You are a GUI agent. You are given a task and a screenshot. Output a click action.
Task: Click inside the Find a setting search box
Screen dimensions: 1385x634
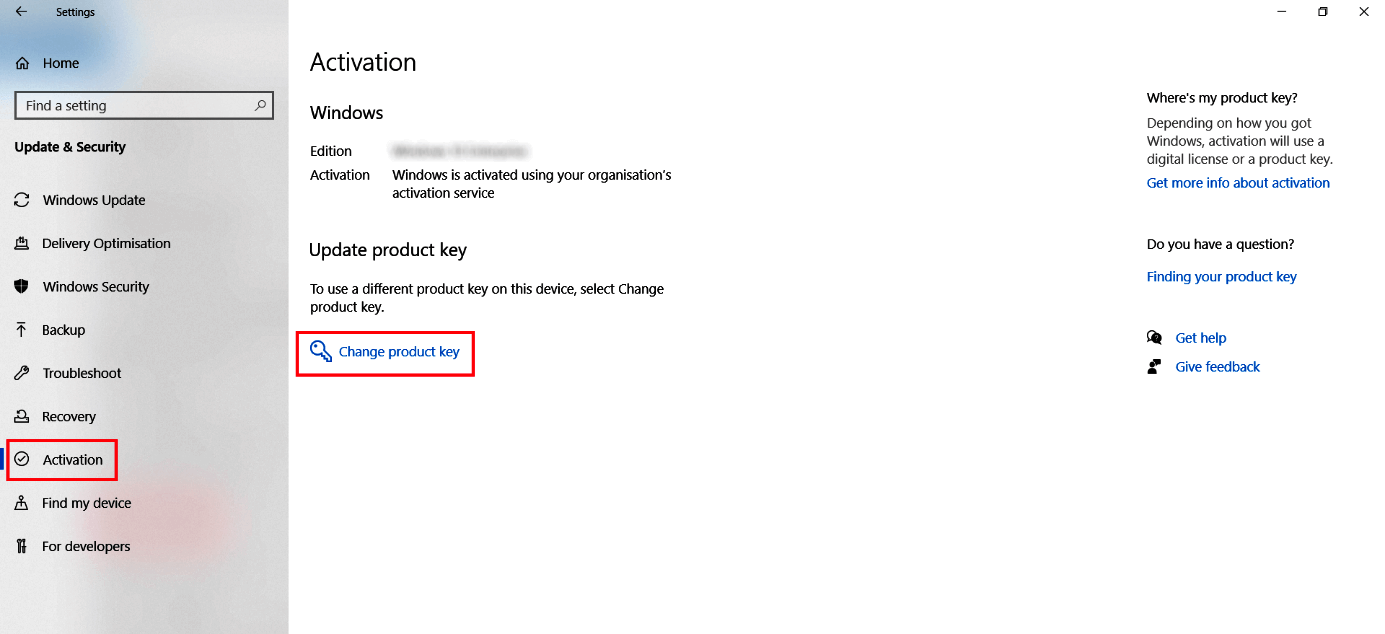(x=130, y=105)
